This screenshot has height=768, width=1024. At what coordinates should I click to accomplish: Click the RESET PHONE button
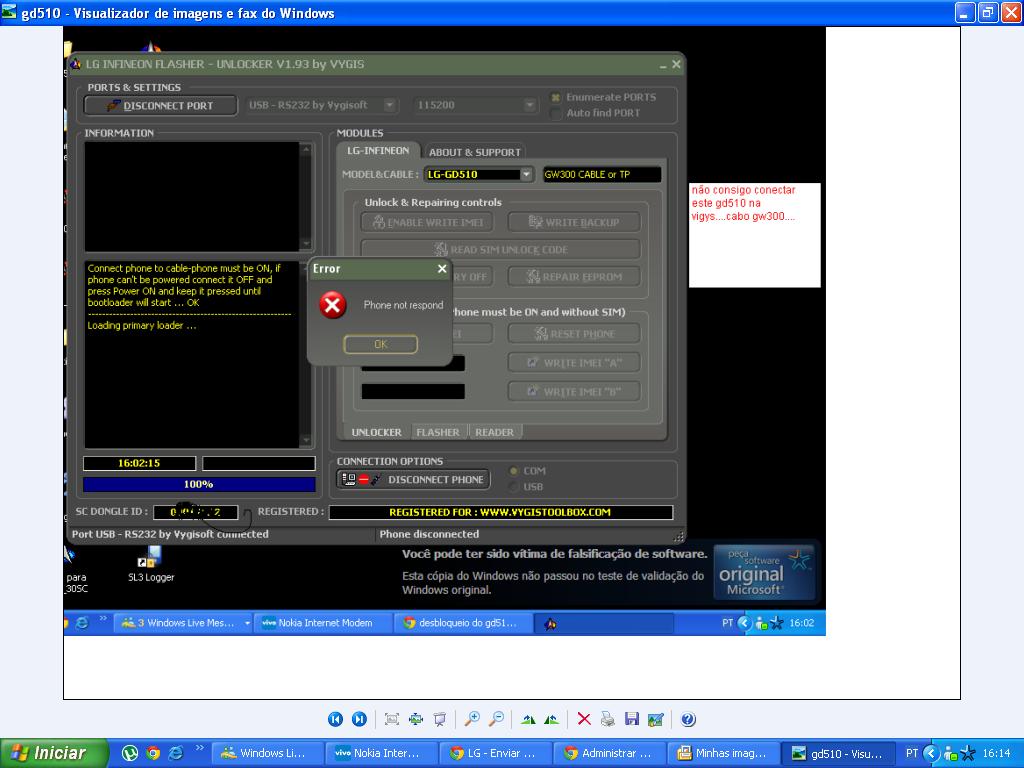point(574,334)
